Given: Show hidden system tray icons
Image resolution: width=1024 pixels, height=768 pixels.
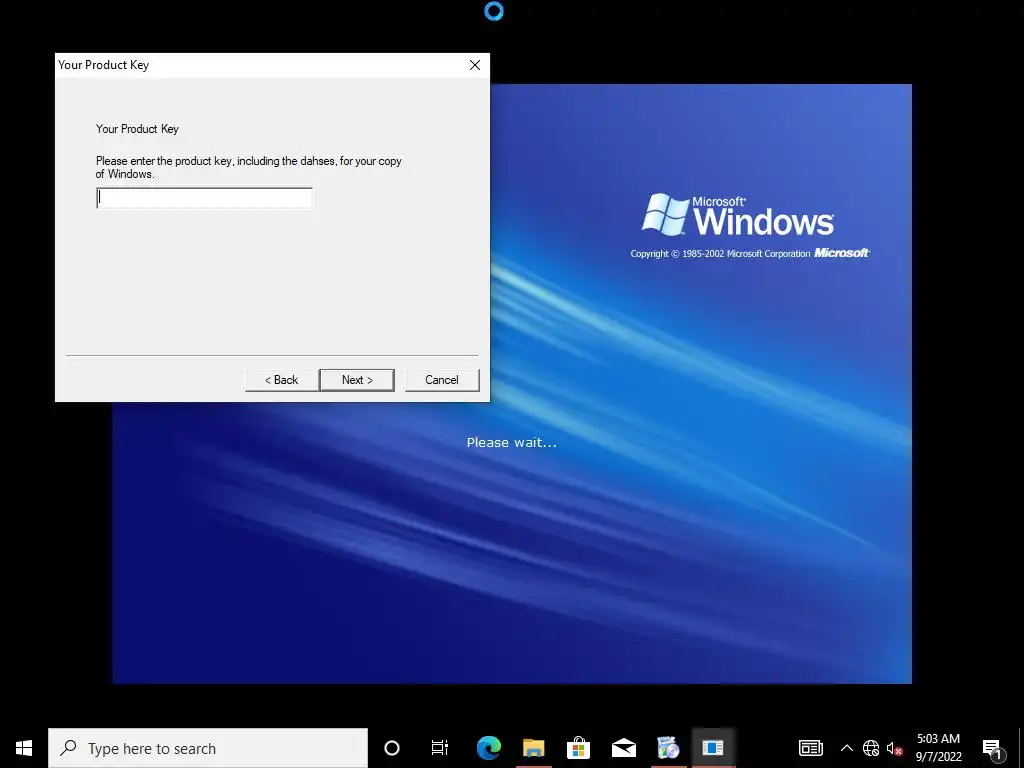Looking at the screenshot, I should tap(846, 748).
